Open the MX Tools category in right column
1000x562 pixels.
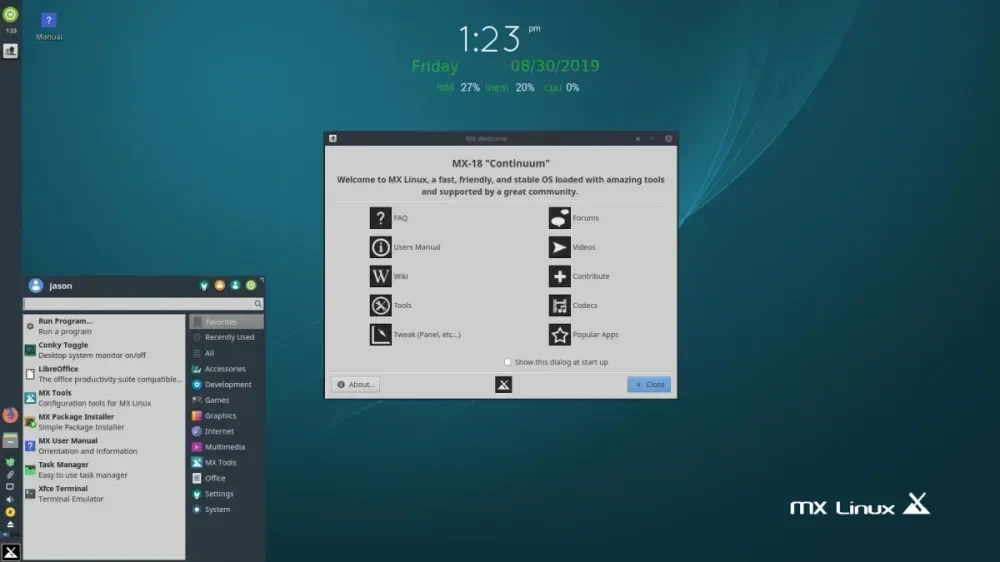[226, 462]
